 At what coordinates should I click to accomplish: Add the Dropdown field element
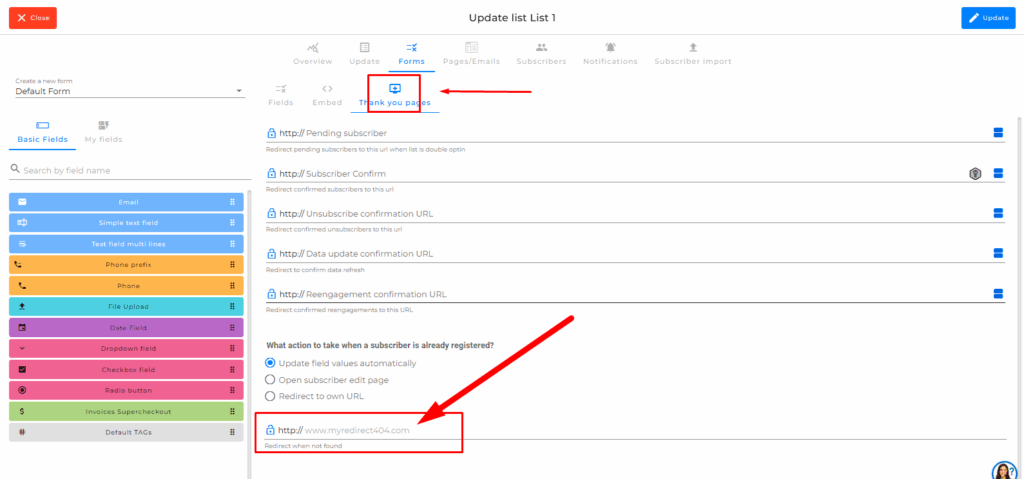(x=127, y=348)
